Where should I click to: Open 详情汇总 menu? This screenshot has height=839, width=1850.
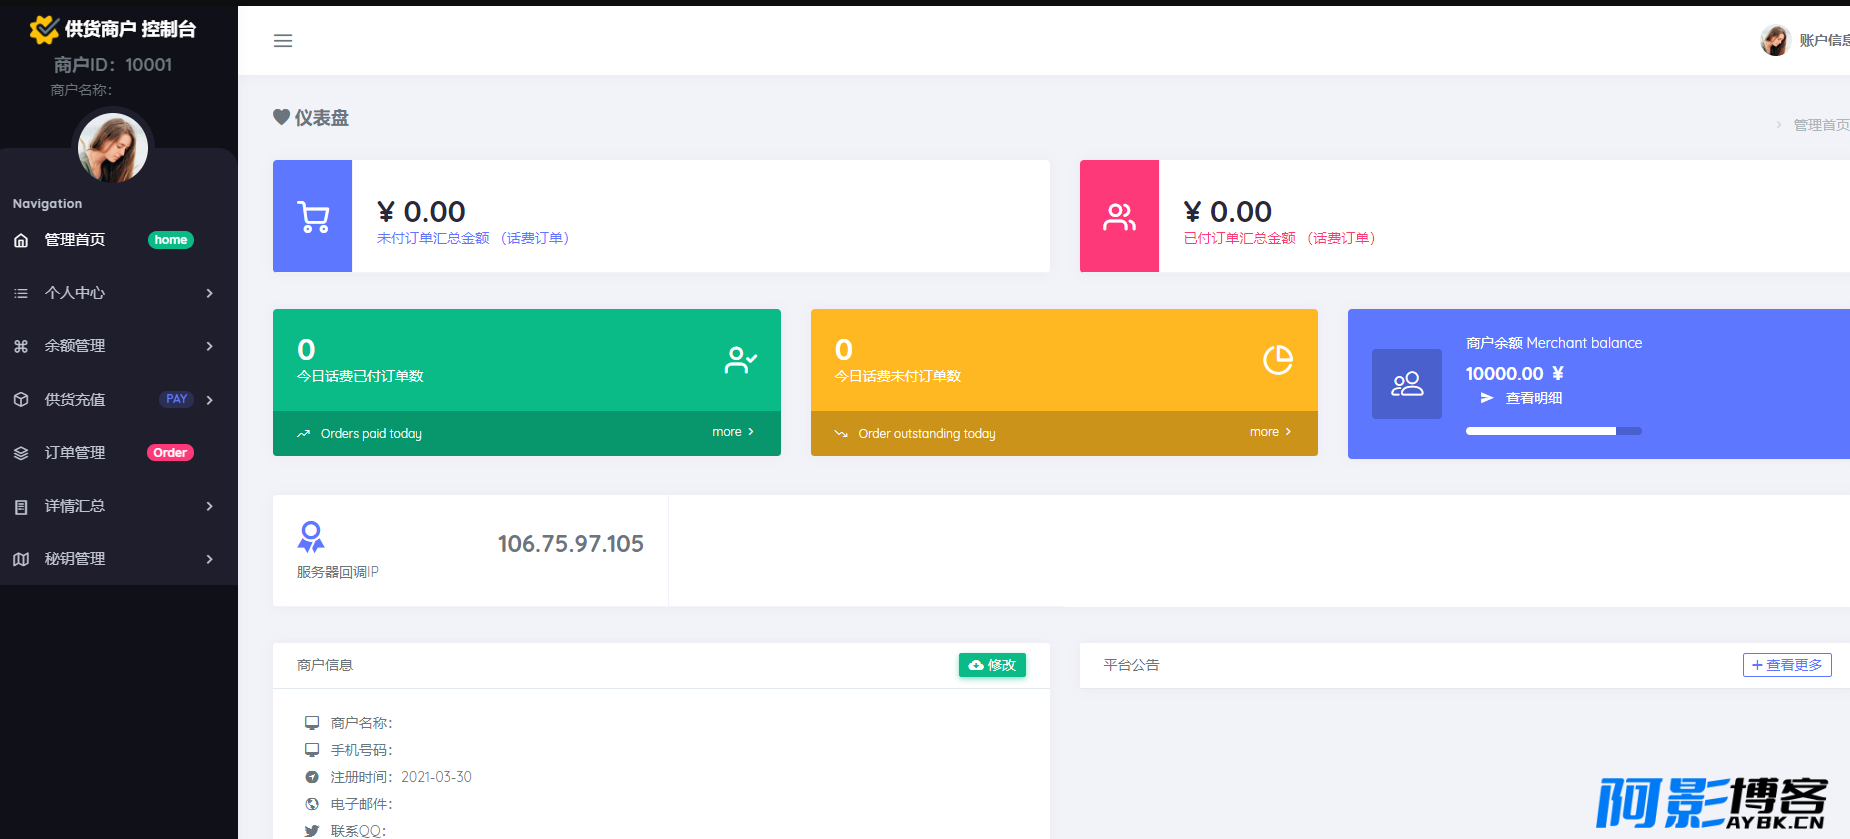(x=75, y=506)
